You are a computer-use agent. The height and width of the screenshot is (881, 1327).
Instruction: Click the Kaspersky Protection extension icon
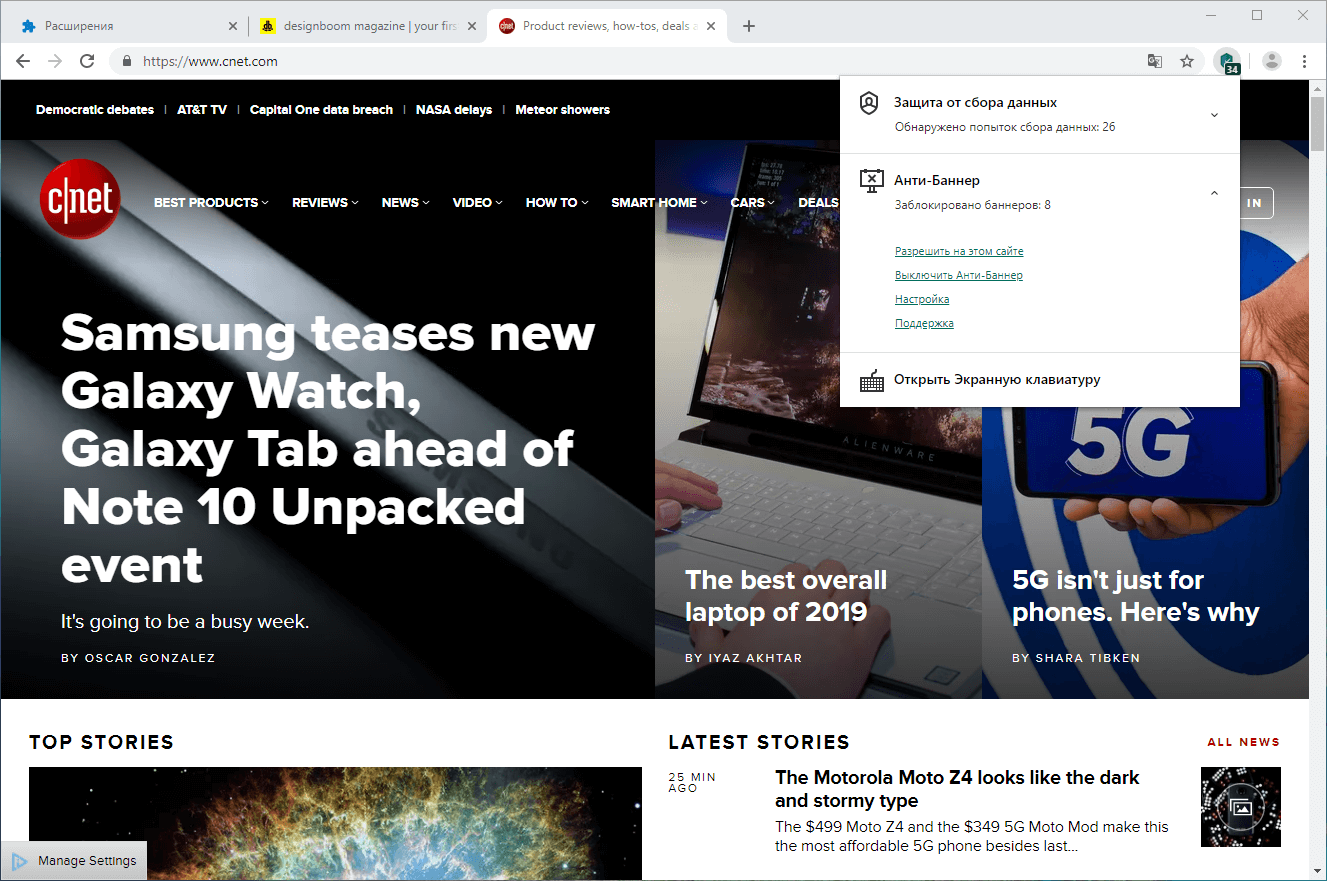(1227, 61)
